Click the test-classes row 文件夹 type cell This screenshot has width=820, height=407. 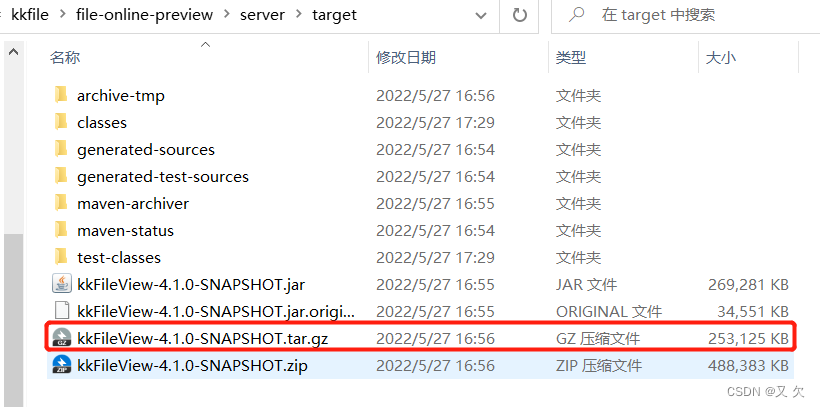pyautogui.click(x=578, y=257)
